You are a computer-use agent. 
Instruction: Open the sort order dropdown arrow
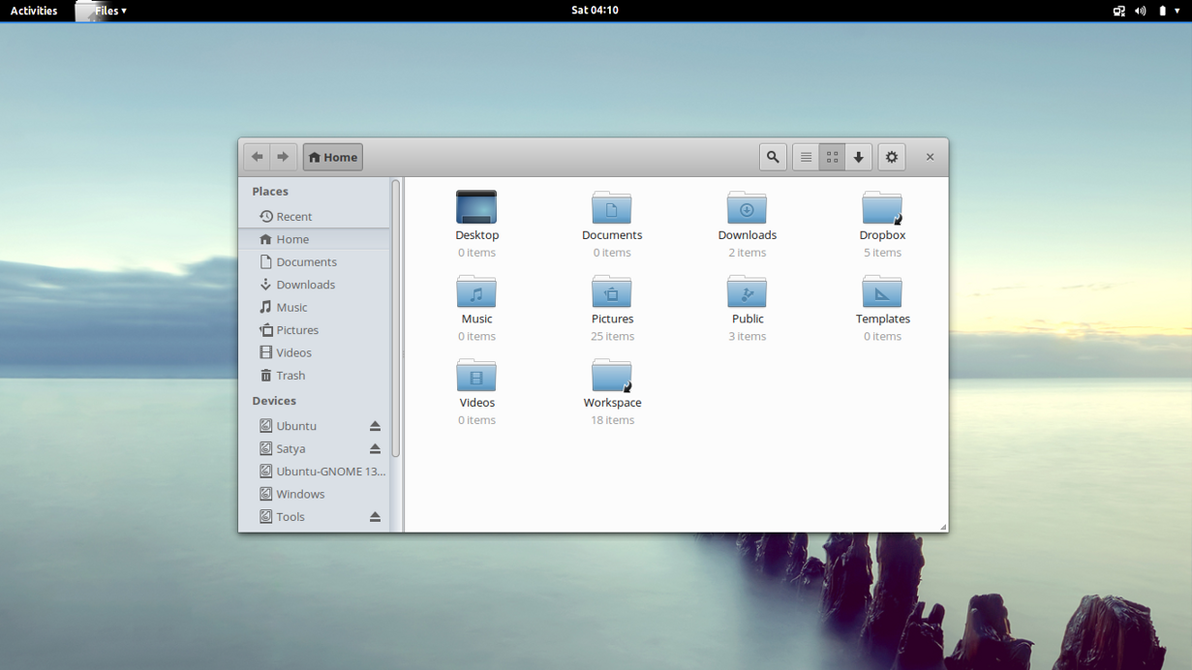point(858,157)
